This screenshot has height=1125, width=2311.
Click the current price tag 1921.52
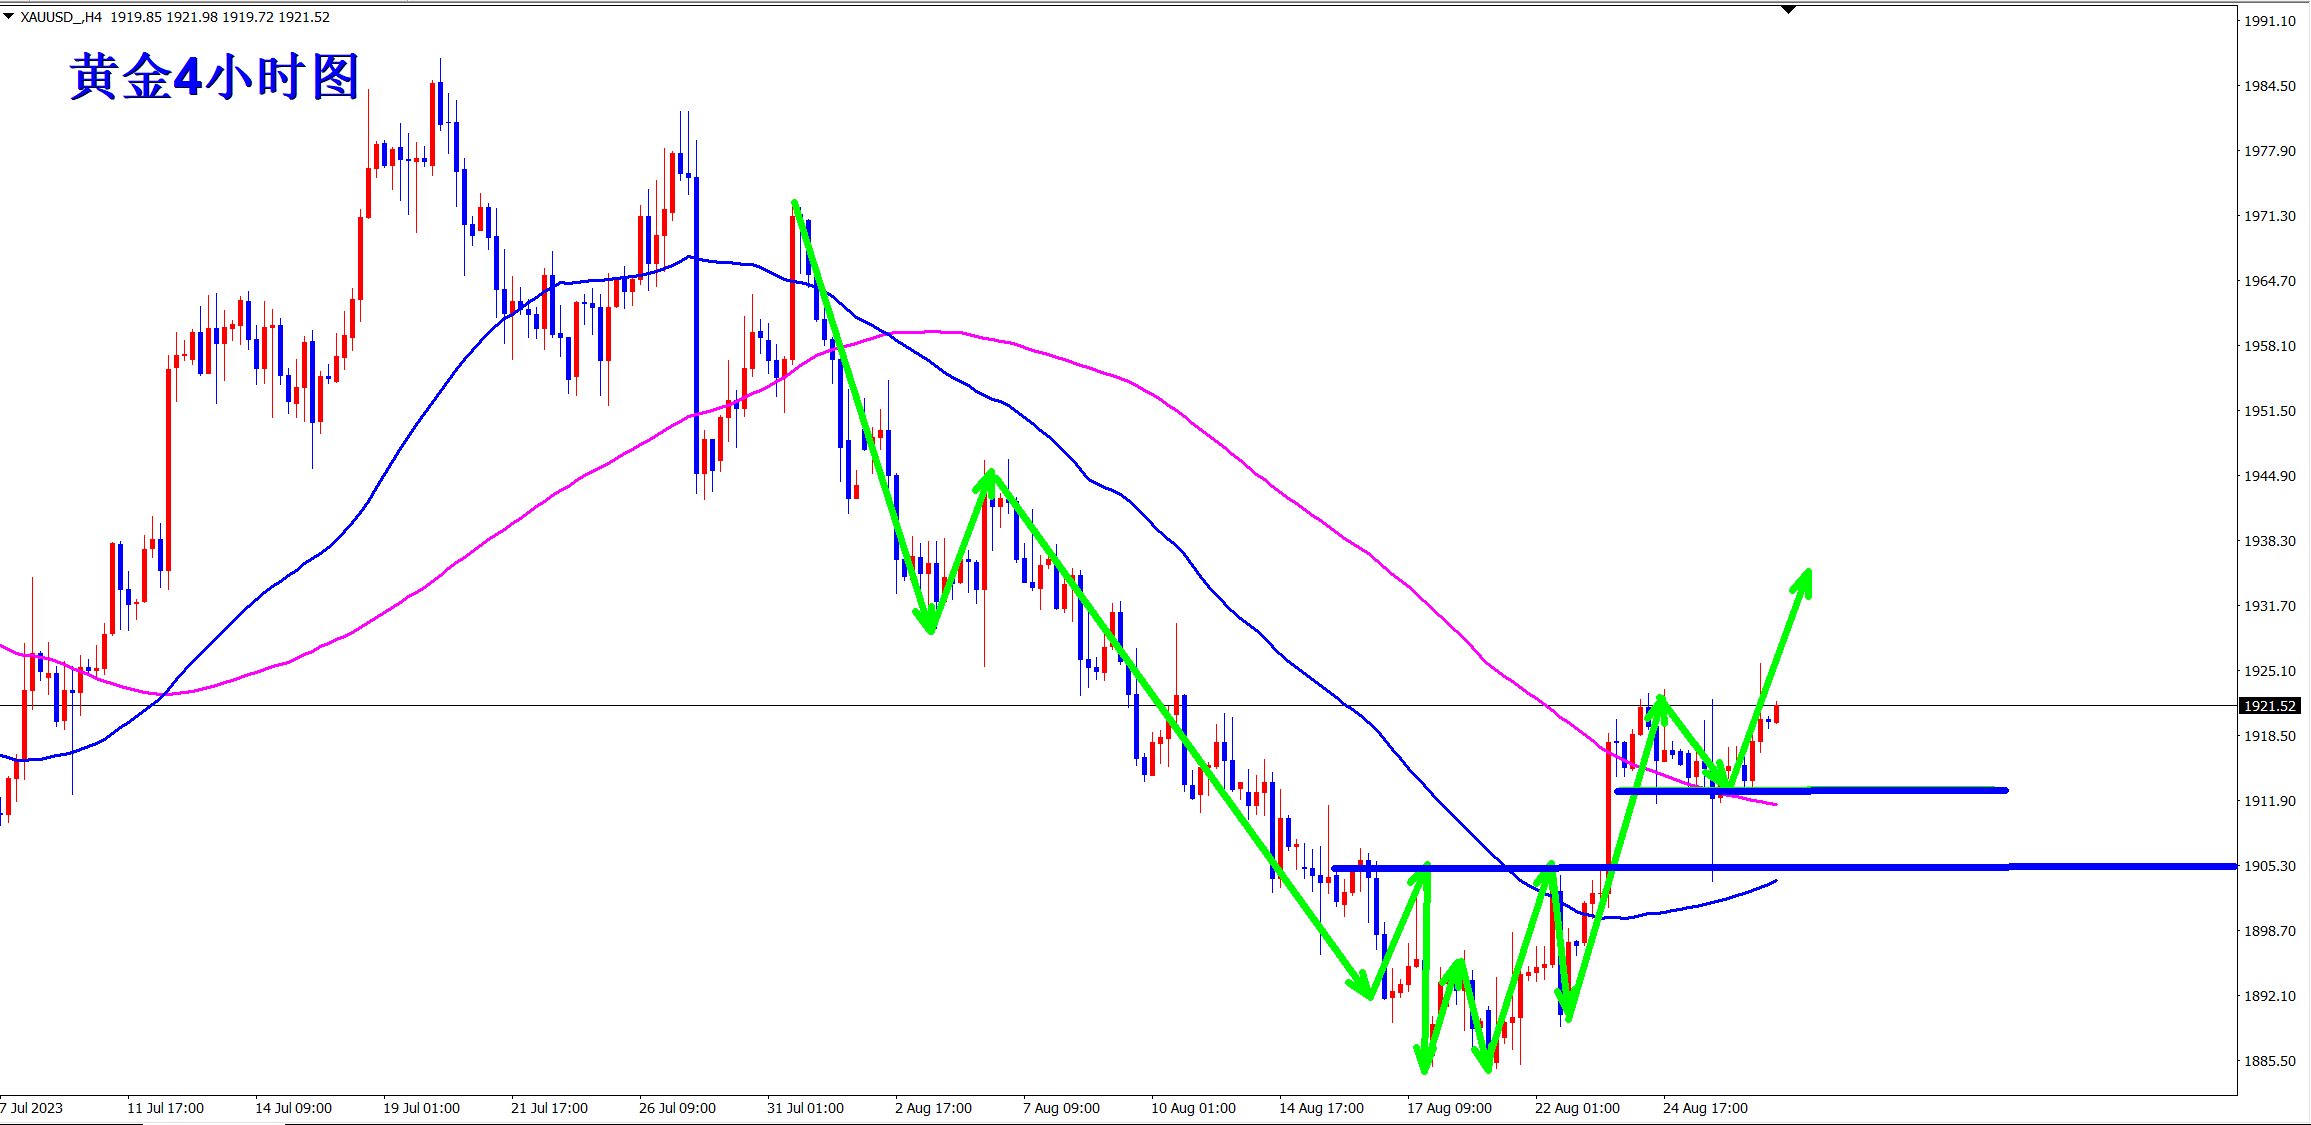pos(2269,706)
